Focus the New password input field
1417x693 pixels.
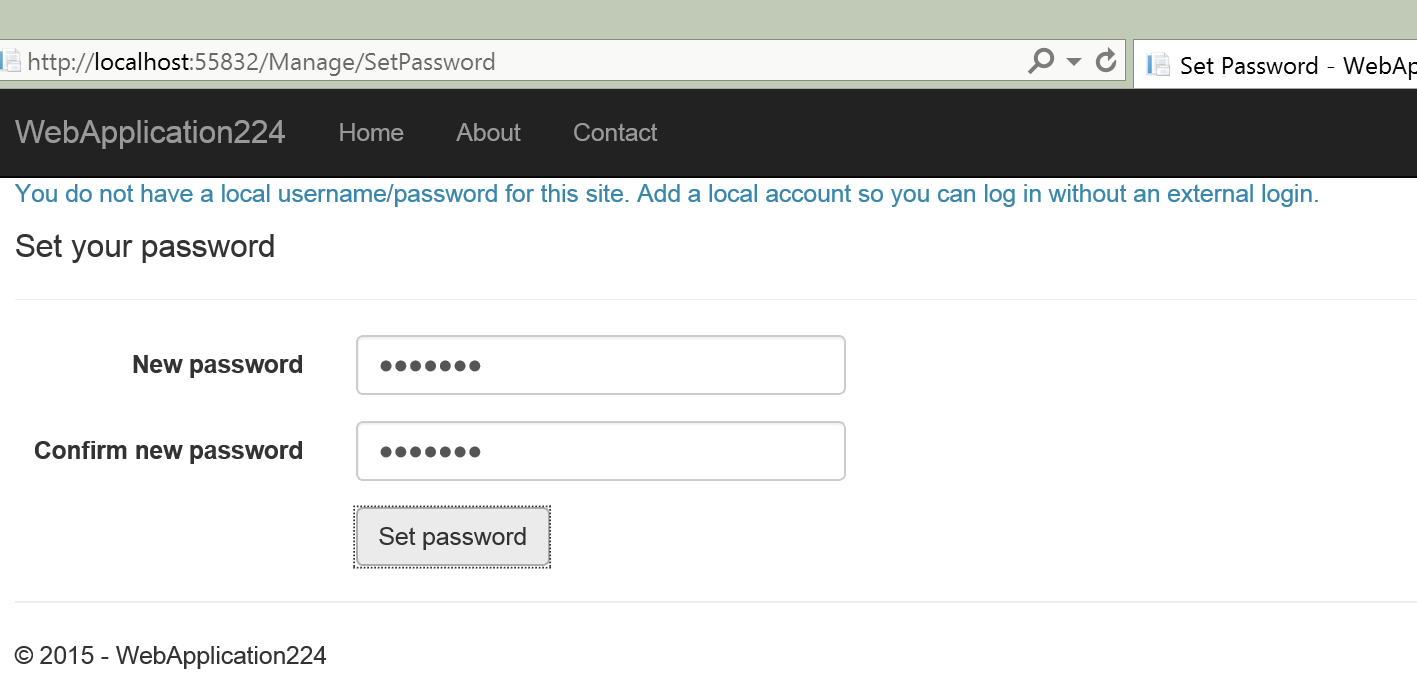[x=600, y=365]
